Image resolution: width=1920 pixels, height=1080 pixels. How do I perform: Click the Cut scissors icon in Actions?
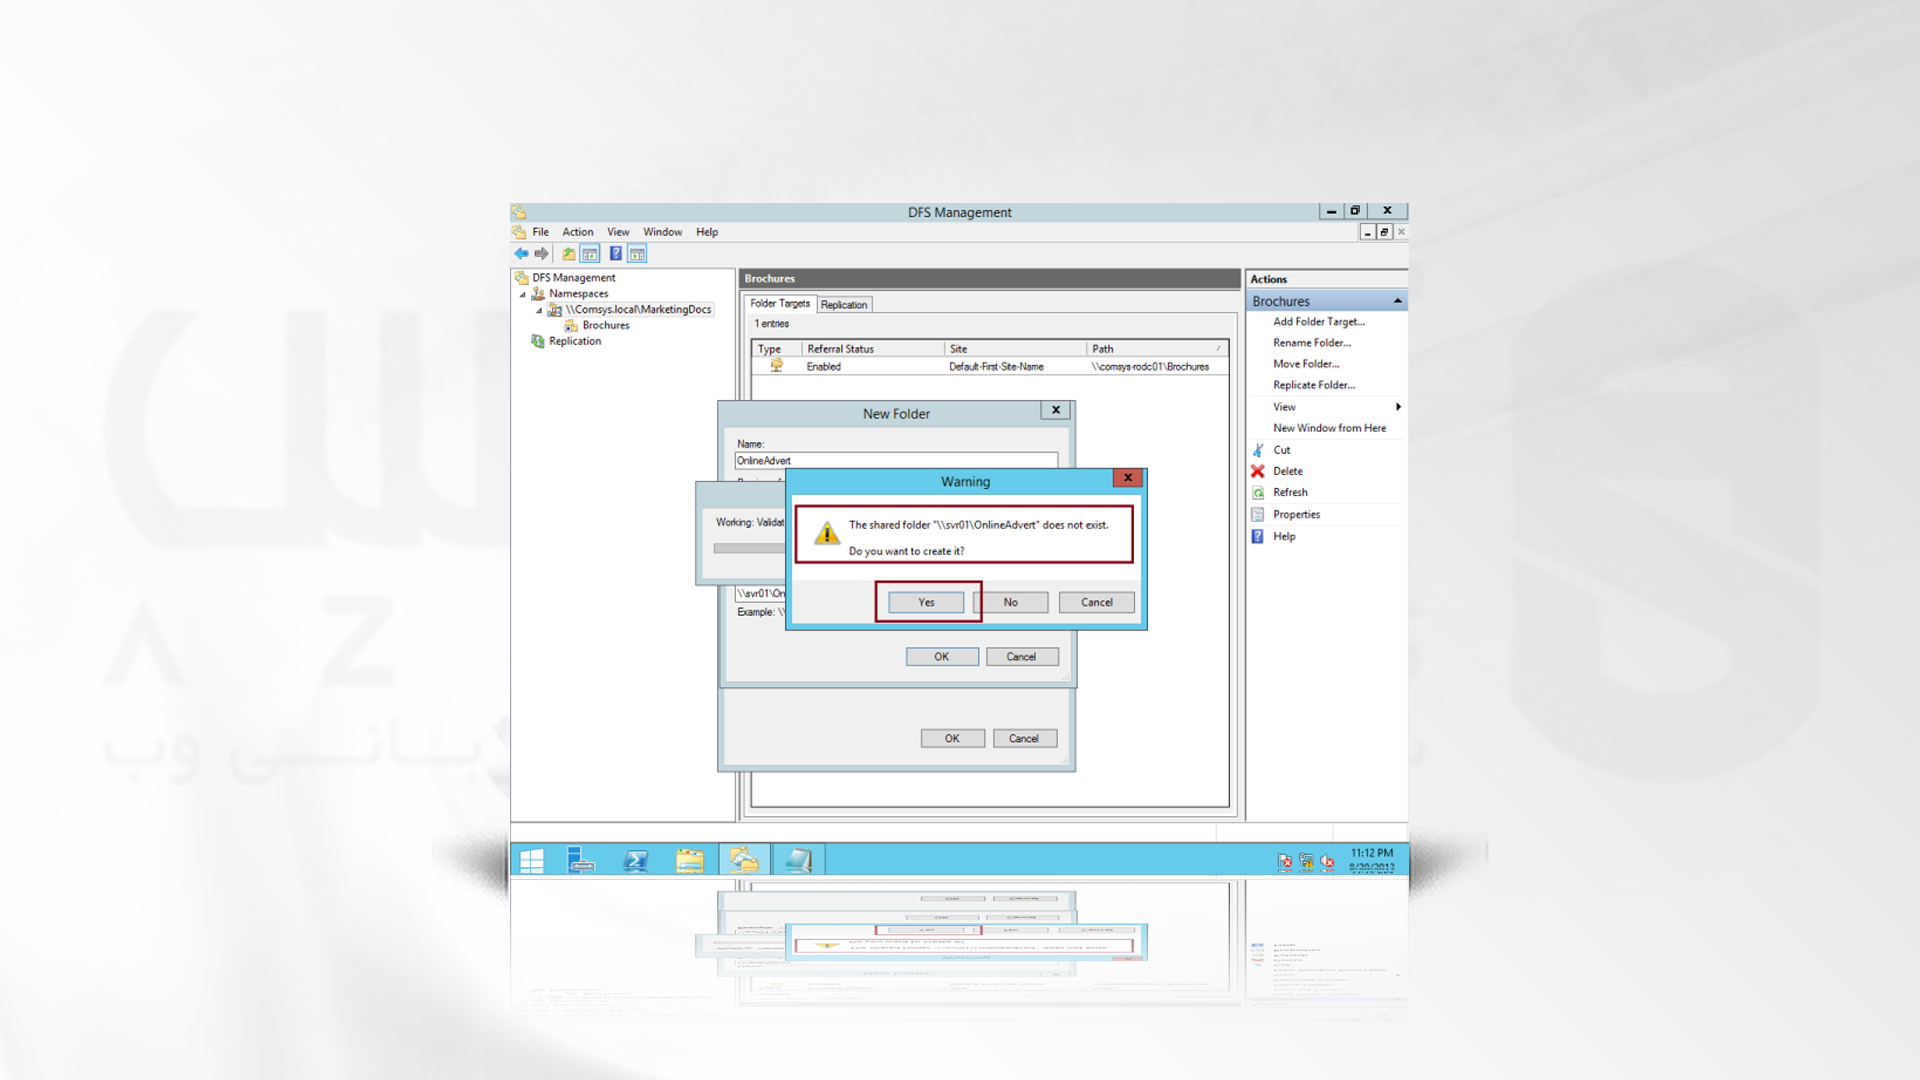[1258, 450]
